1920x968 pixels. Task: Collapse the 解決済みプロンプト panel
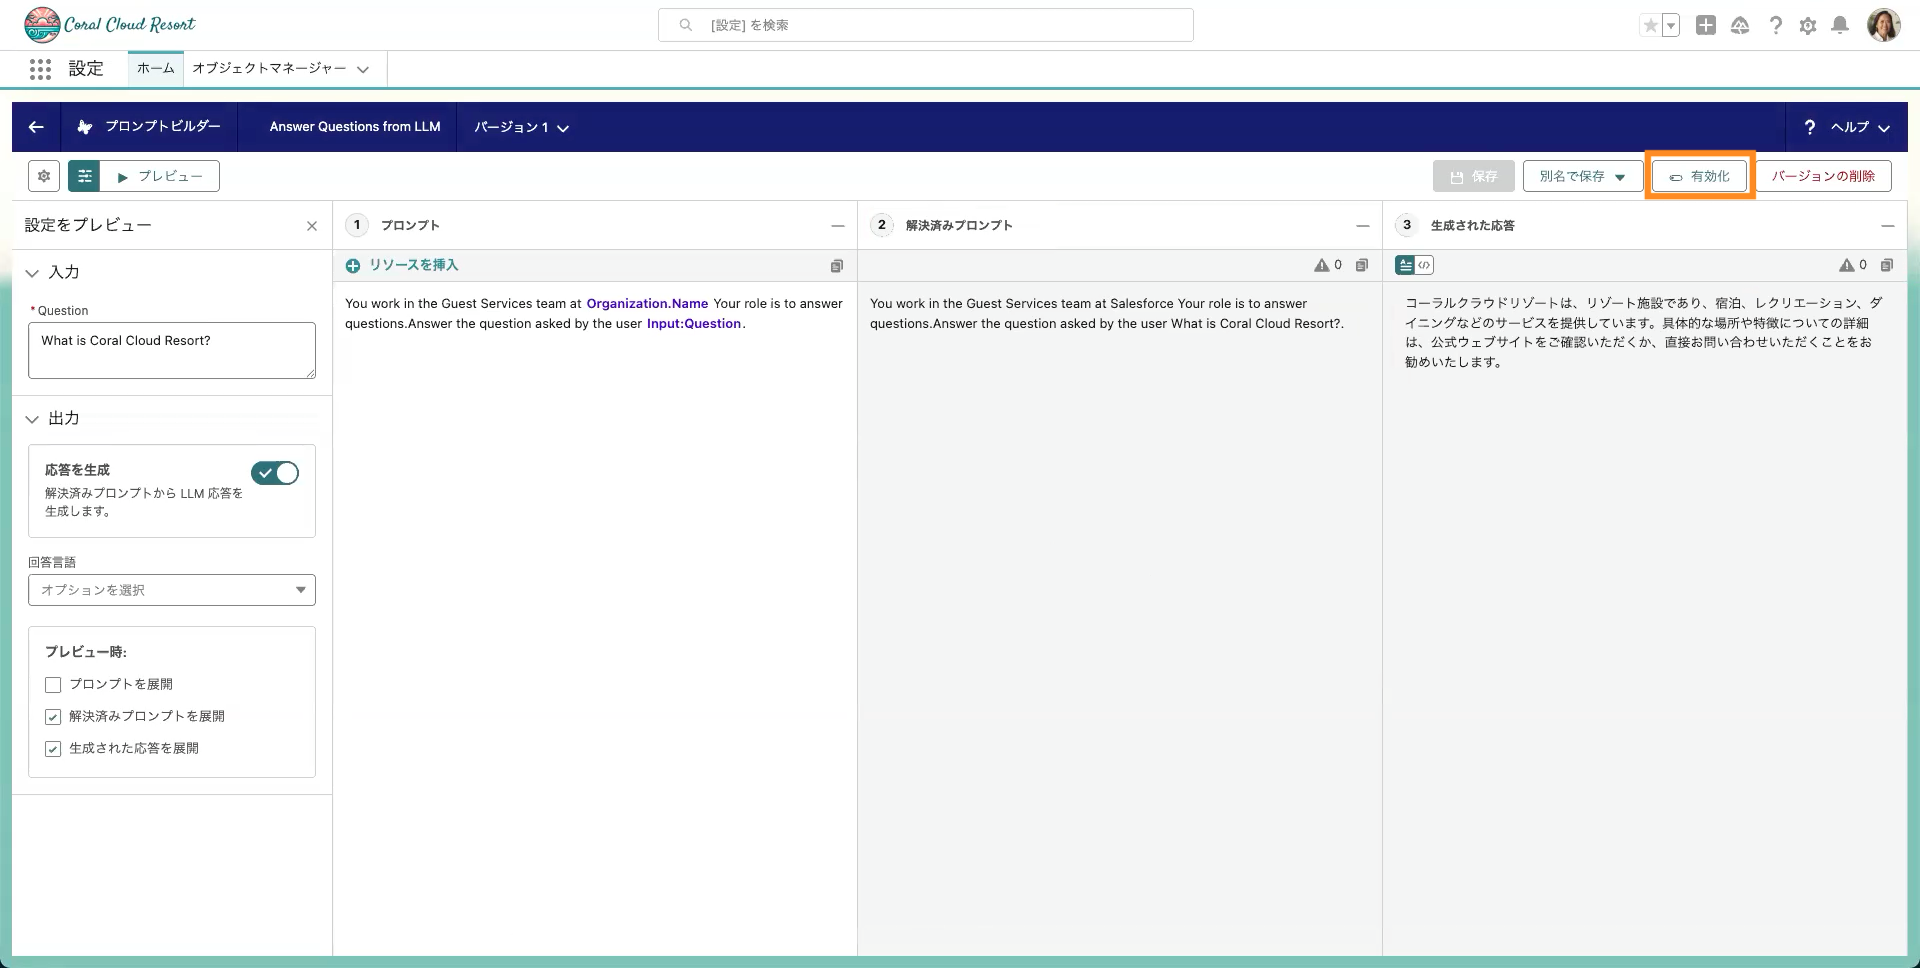point(1363,226)
